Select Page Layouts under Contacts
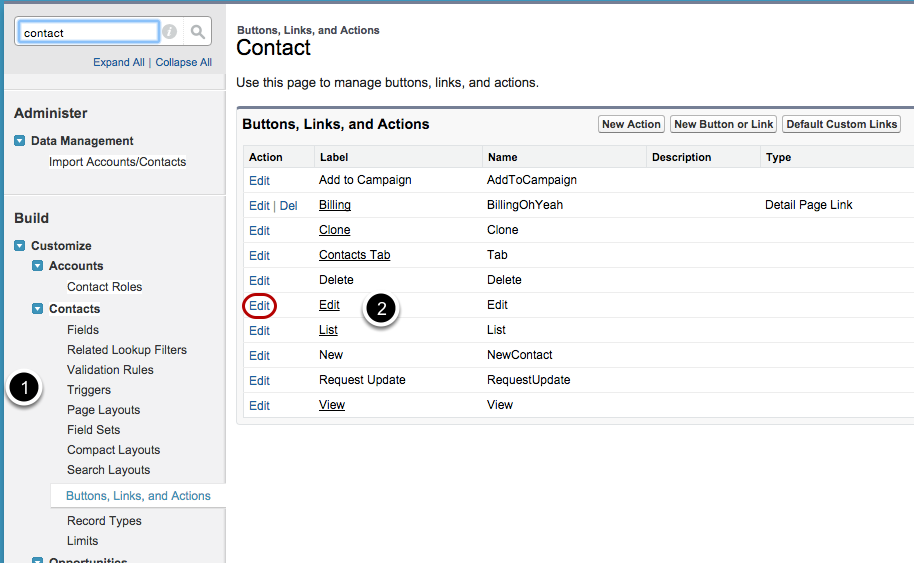The width and height of the screenshot is (914, 563). coord(103,410)
